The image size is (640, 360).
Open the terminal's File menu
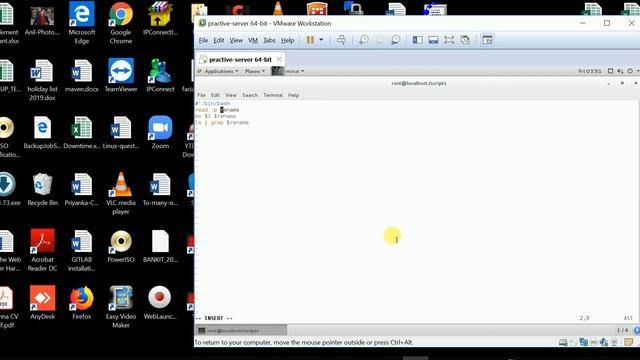[201, 95]
